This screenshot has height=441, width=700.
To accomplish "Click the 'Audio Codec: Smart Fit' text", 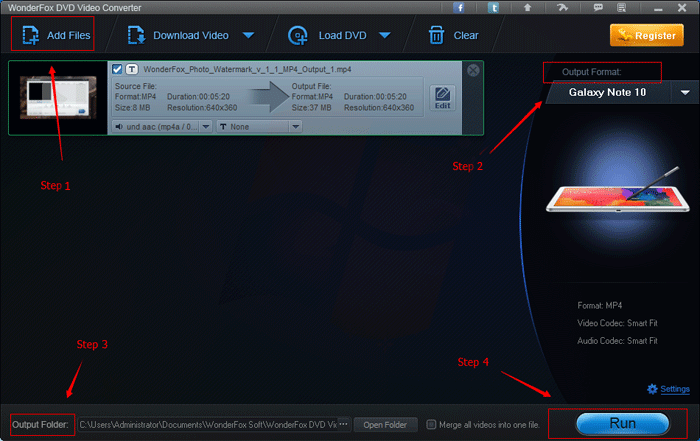I will pos(617,341).
